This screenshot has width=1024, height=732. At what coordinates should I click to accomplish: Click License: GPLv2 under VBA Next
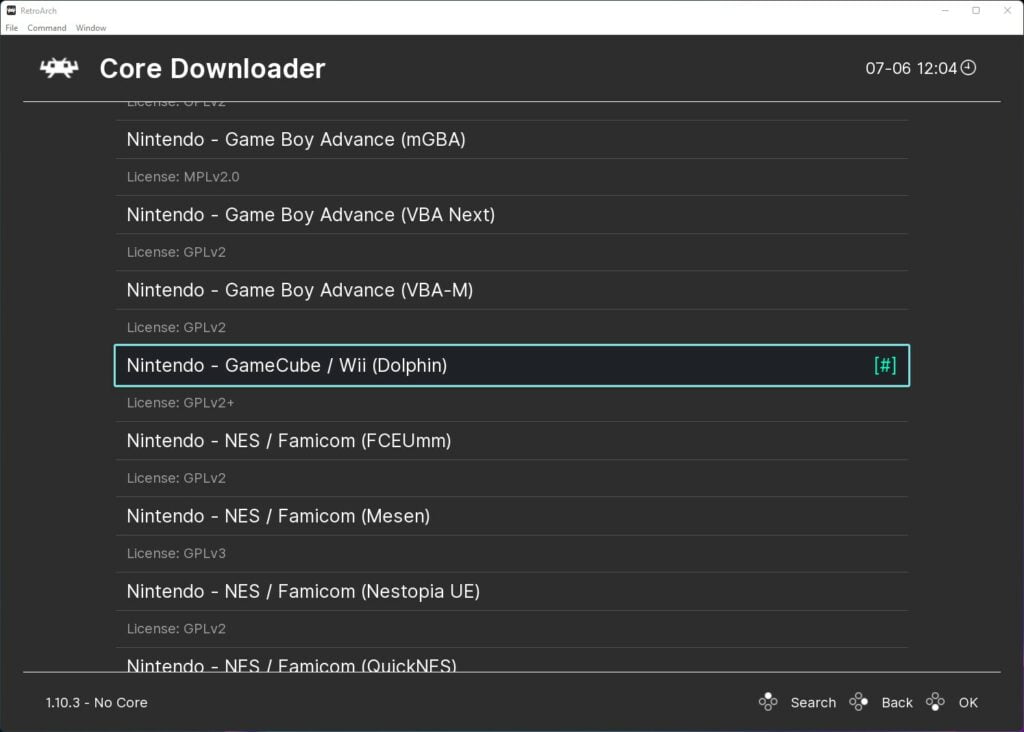pyautogui.click(x=176, y=252)
